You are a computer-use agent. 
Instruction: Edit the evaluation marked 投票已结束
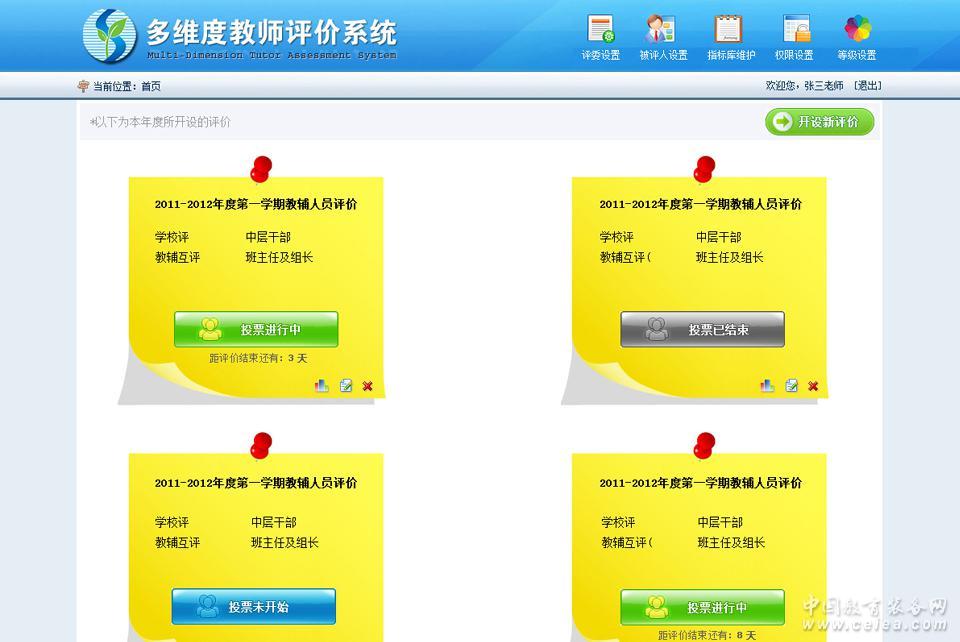click(791, 386)
